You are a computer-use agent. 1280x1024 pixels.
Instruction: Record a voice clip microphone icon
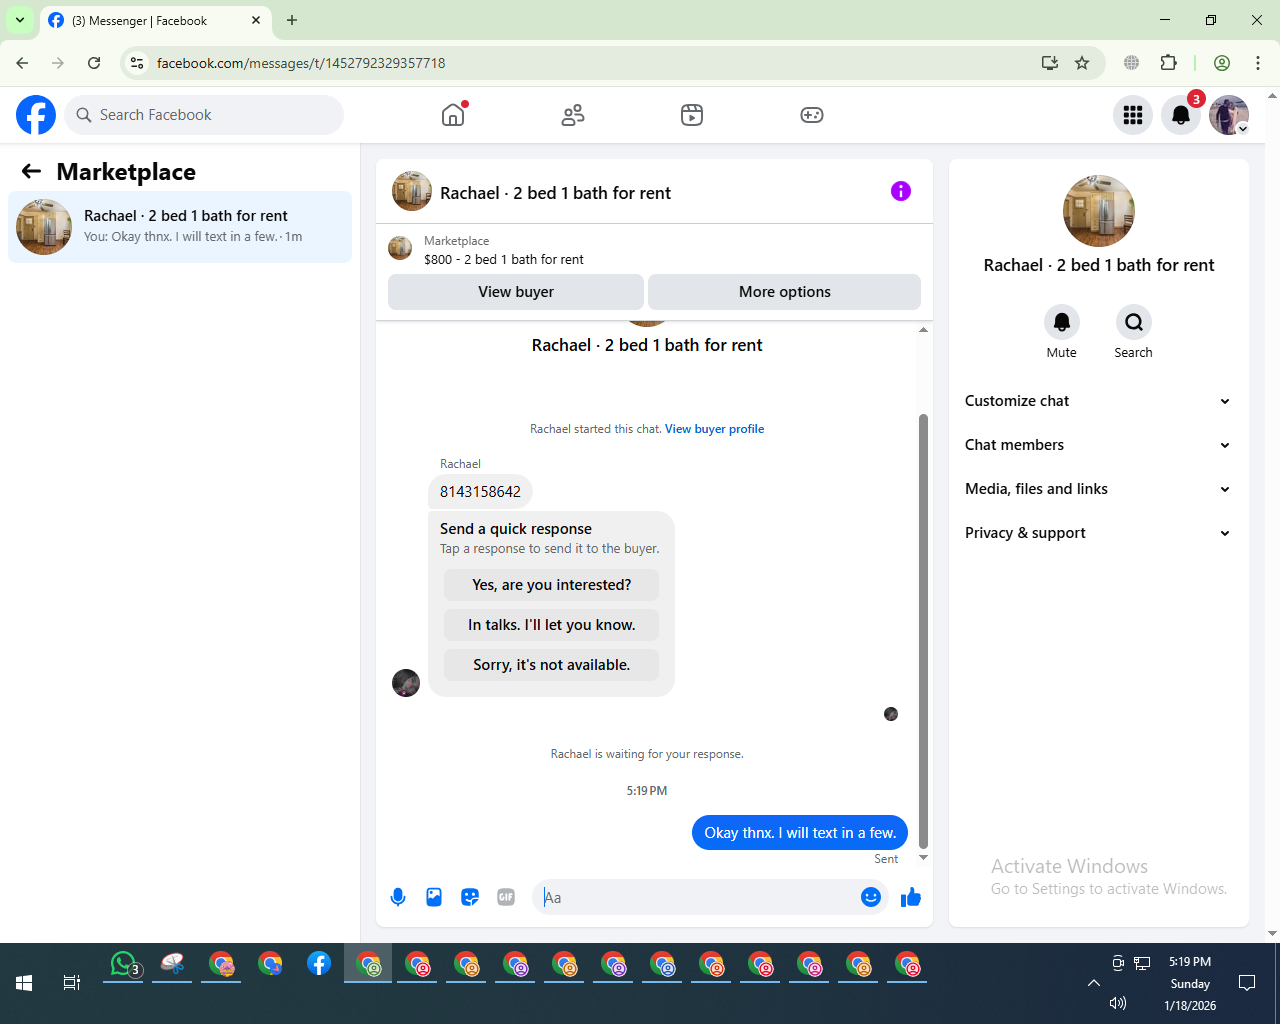tap(398, 897)
